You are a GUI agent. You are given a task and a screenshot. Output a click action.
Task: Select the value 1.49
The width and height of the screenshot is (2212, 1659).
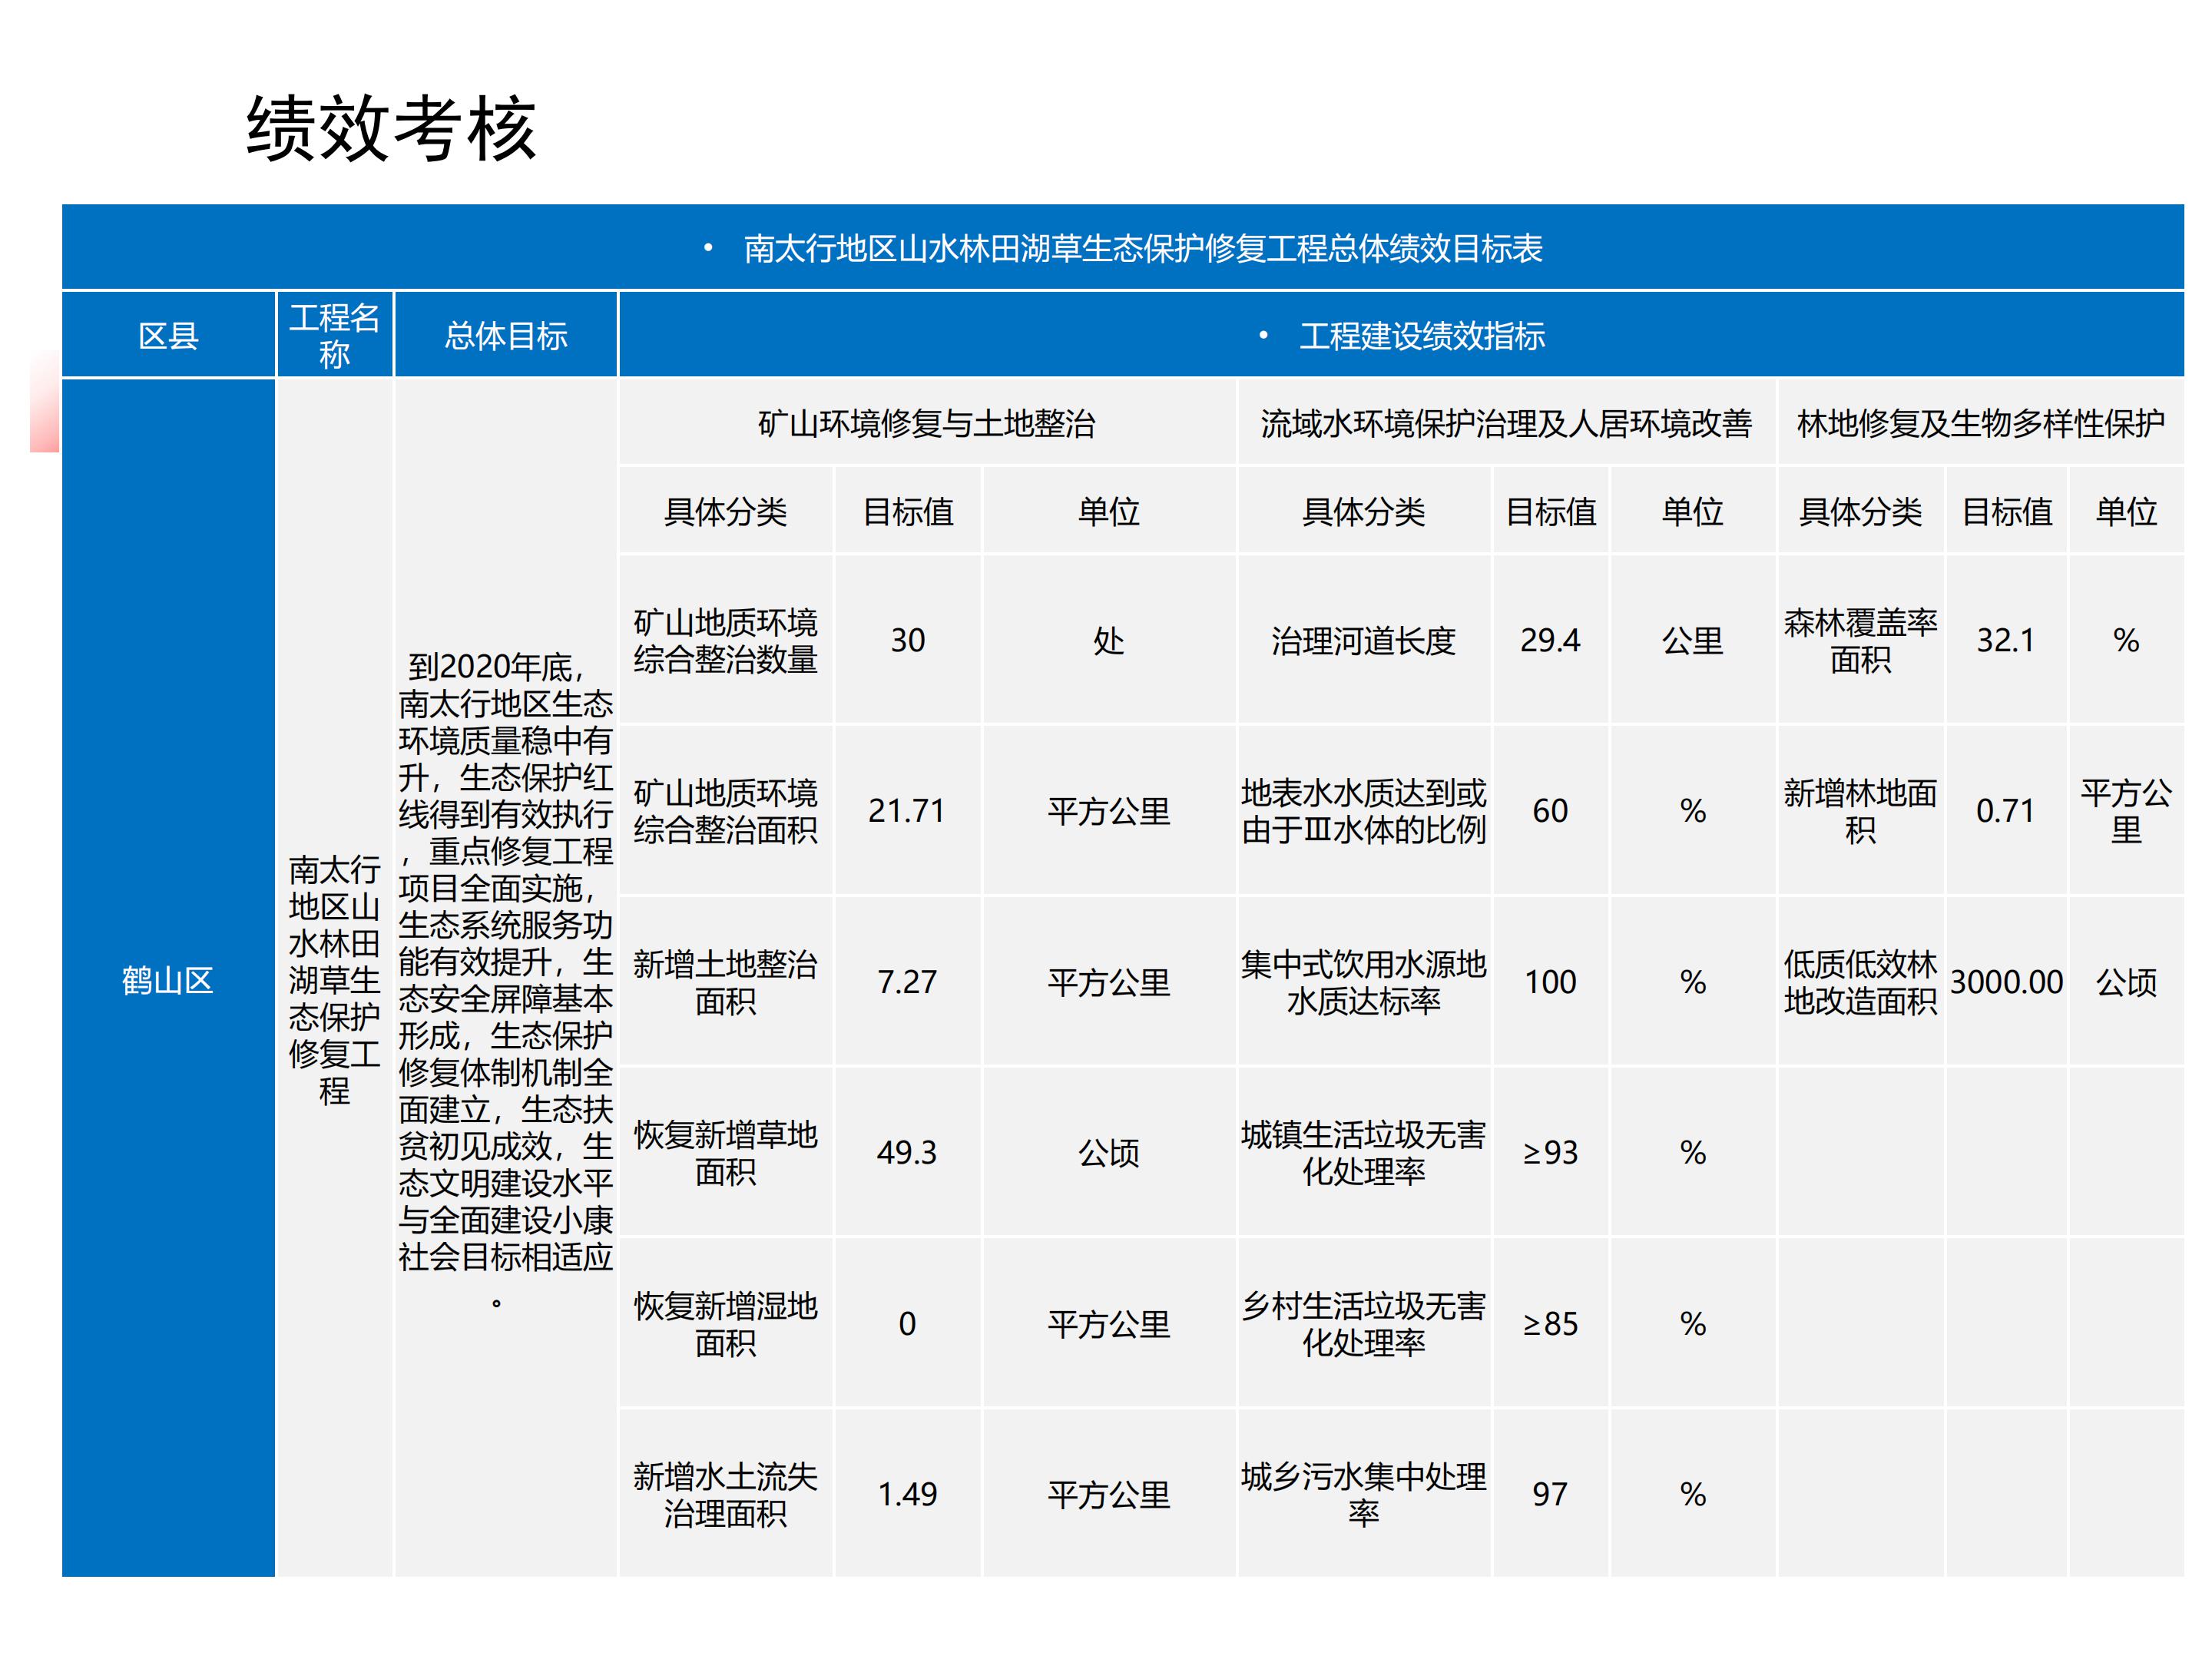coord(907,1495)
